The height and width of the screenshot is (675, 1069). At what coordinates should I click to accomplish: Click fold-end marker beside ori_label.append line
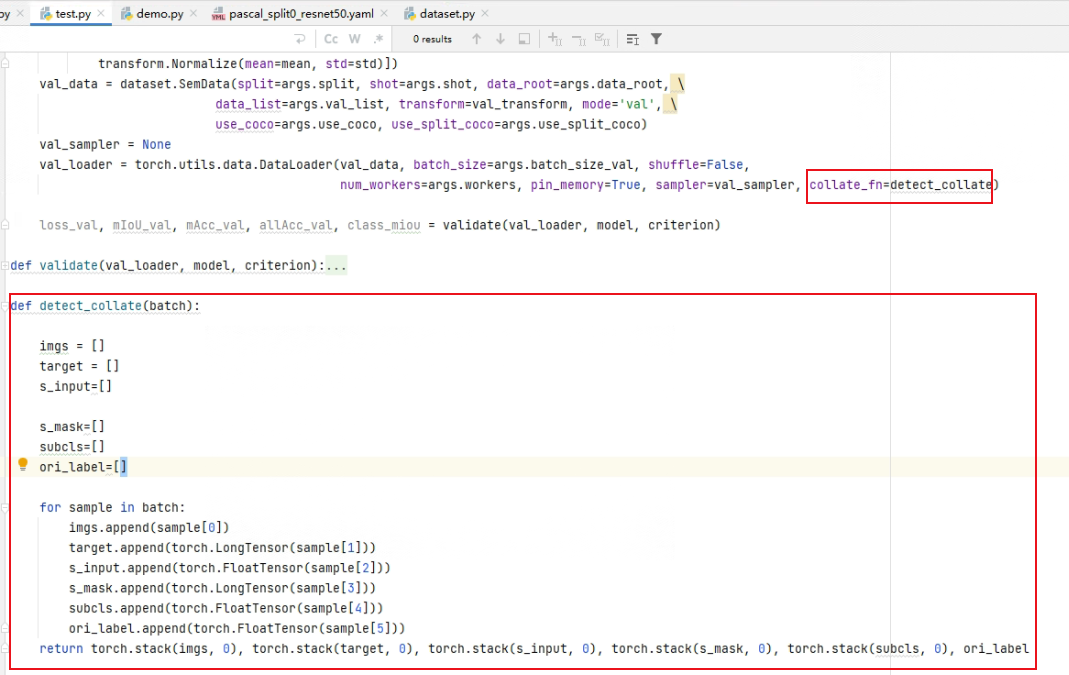point(5,628)
